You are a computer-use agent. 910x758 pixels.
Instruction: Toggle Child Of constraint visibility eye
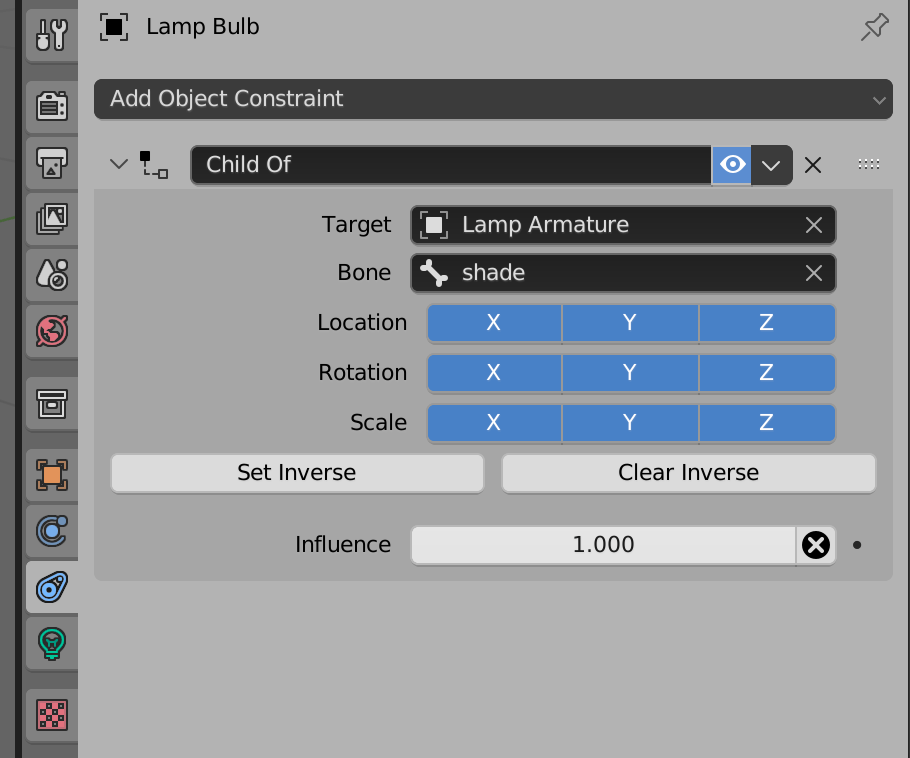(x=733, y=165)
